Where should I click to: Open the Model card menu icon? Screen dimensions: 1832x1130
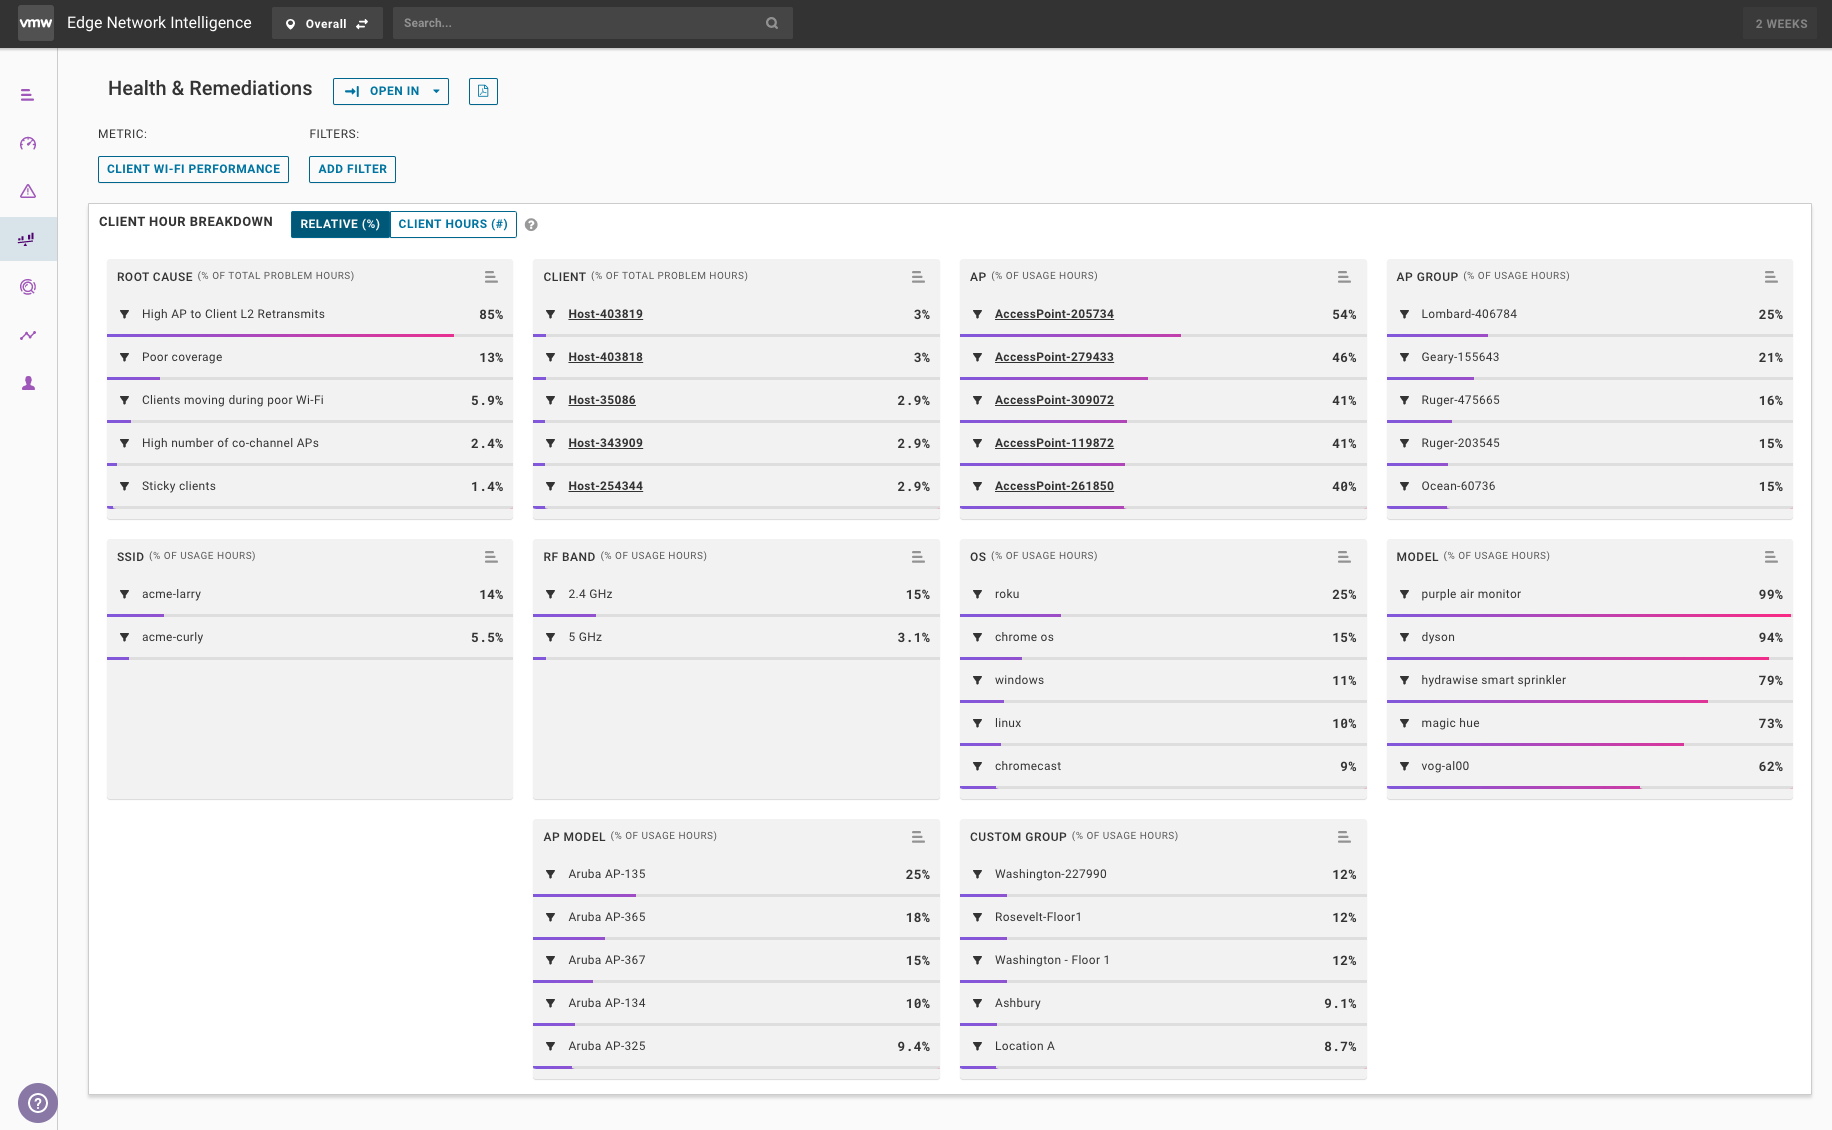pyautogui.click(x=1771, y=557)
